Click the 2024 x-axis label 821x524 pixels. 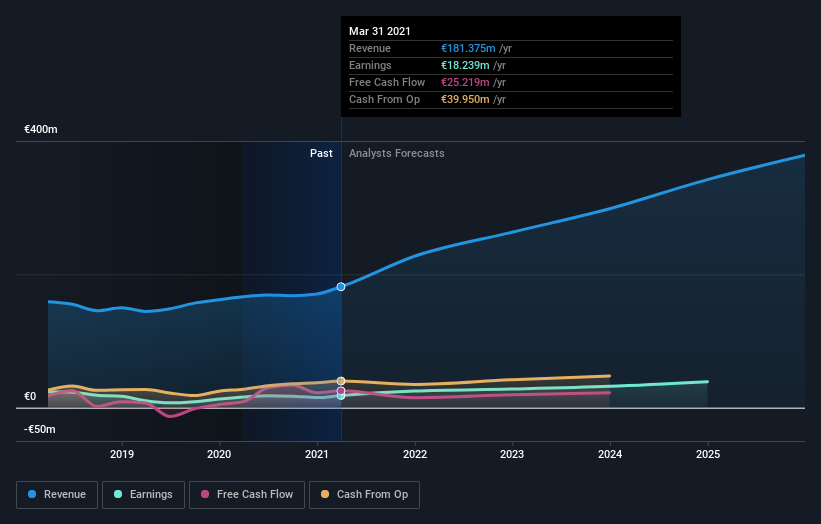[610, 454]
